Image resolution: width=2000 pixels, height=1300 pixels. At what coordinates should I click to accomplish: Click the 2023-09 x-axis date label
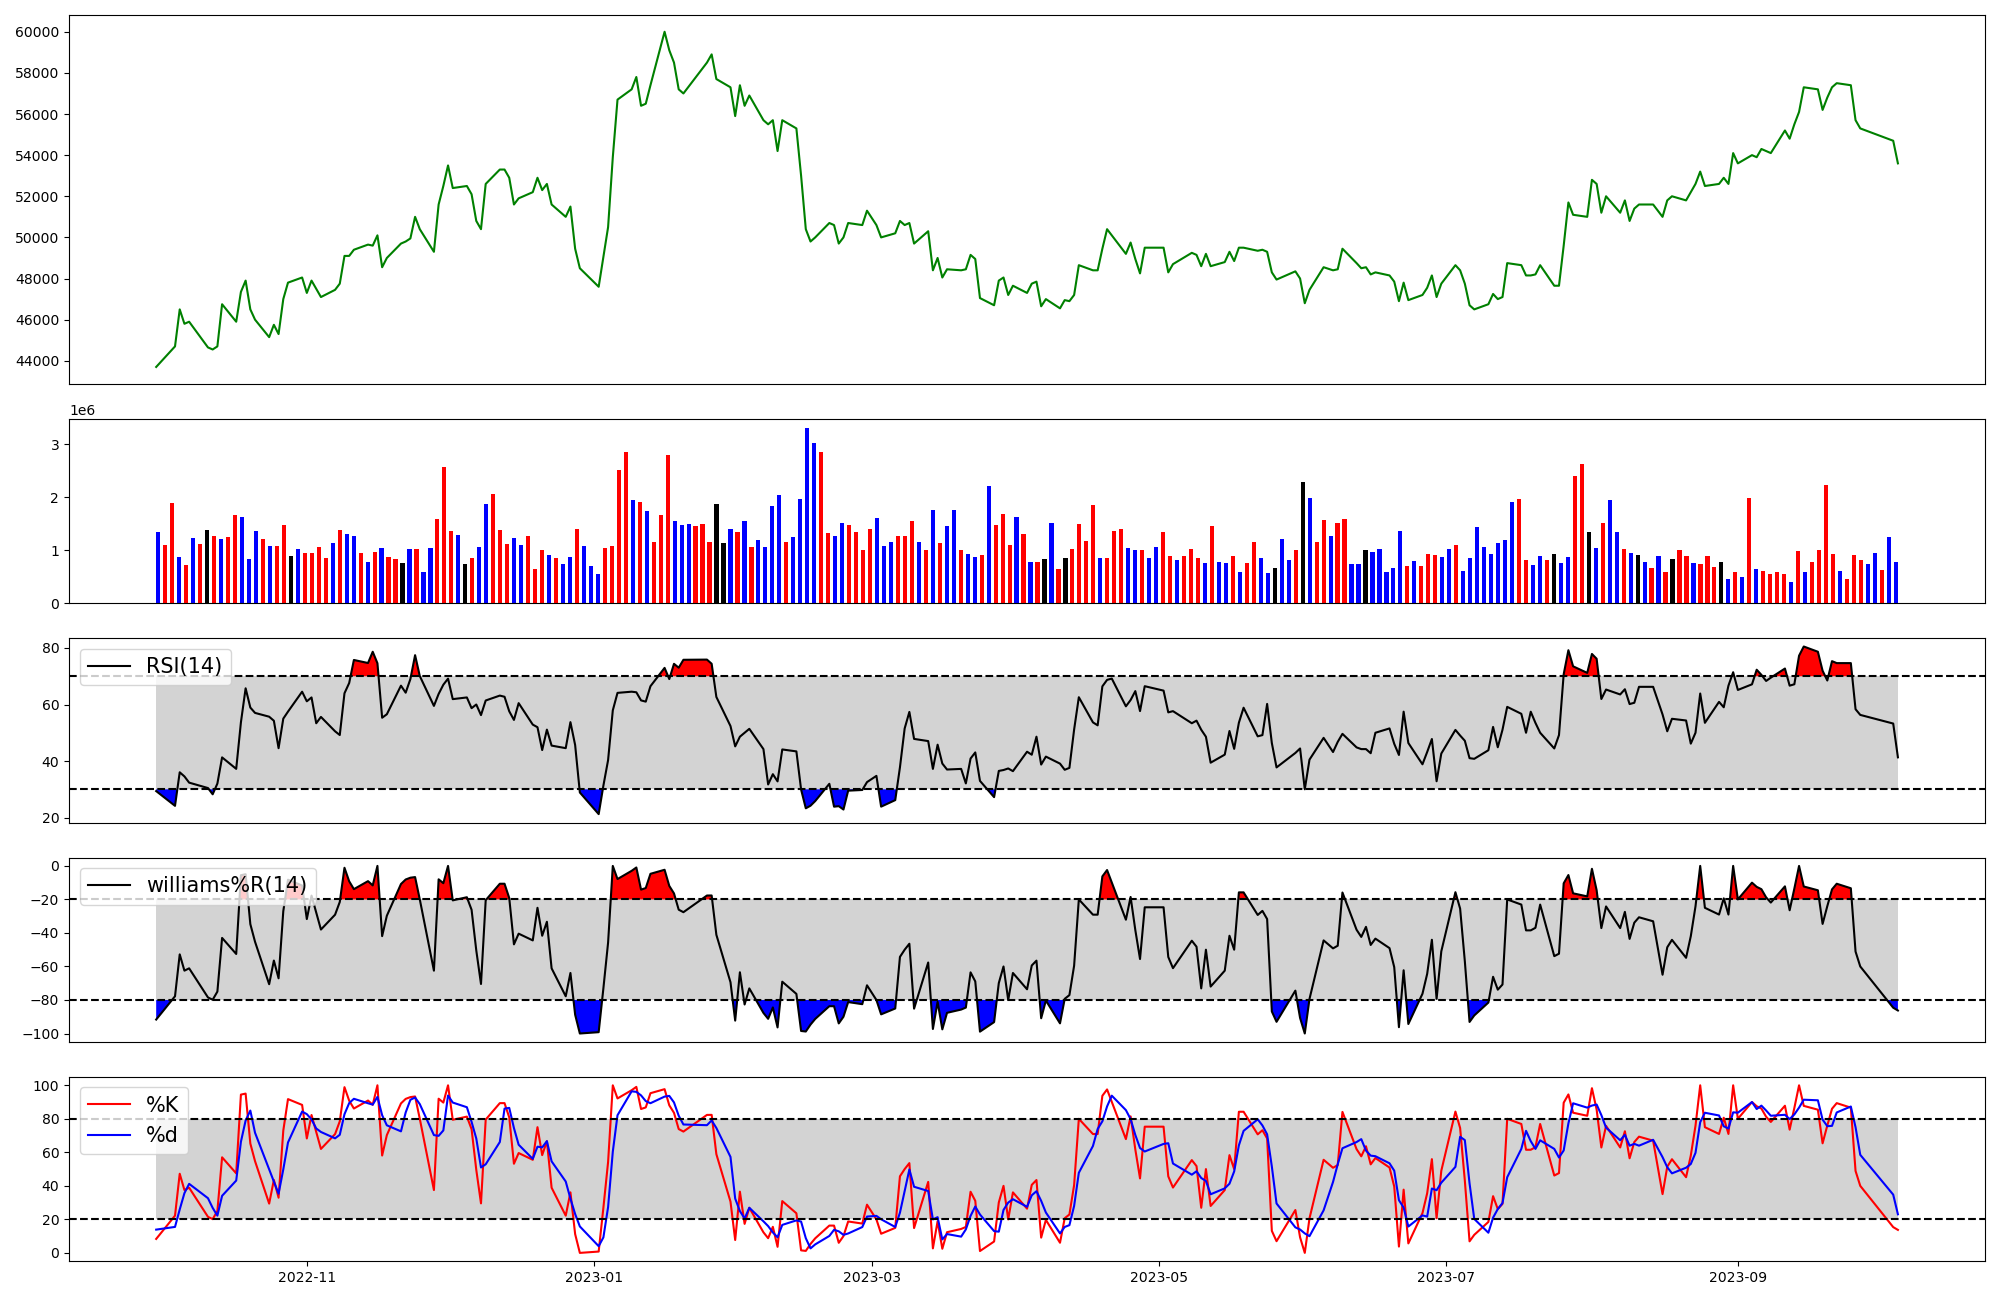1737,1277
